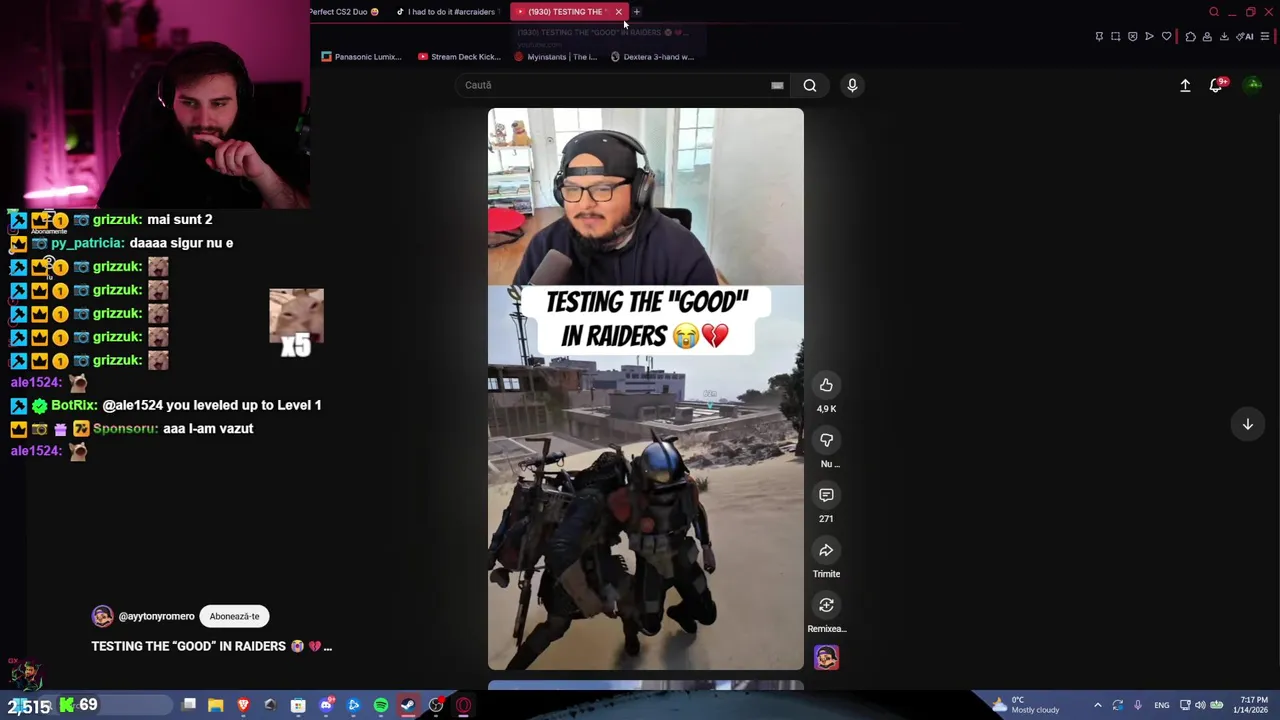The height and width of the screenshot is (720, 1280).
Task: Click the player/flow arrow toolbar icon
Action: (1149, 36)
